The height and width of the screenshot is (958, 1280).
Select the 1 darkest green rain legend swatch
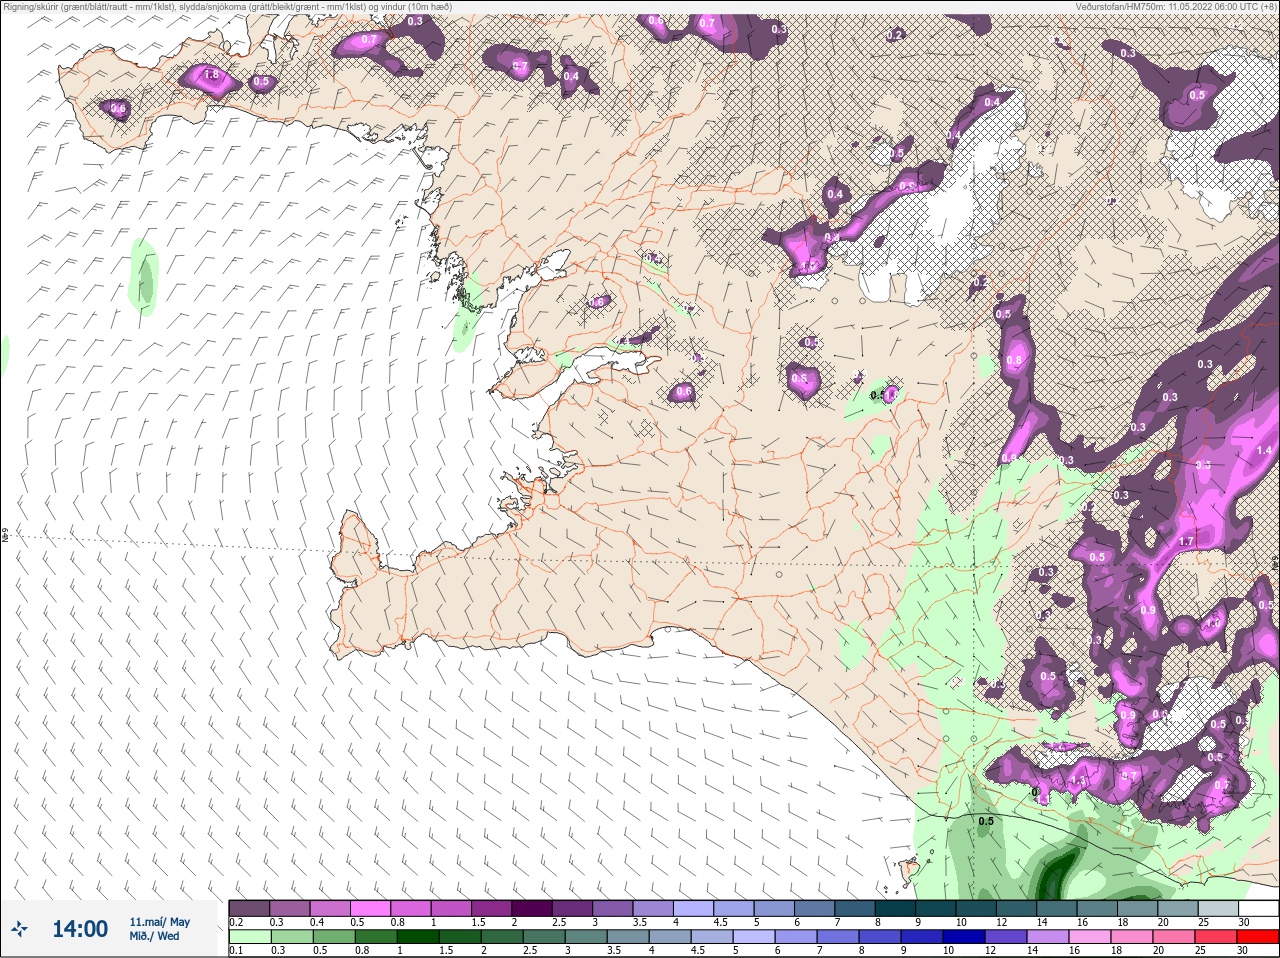[x=417, y=937]
